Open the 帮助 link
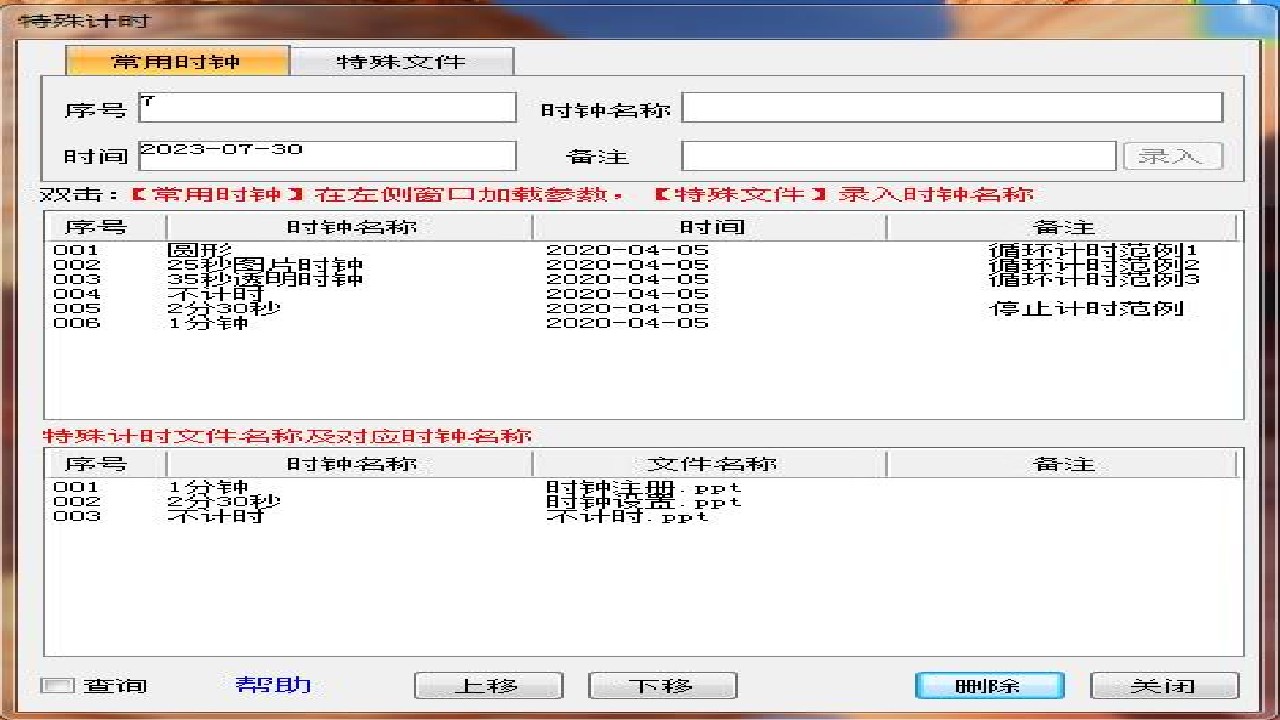 272,684
